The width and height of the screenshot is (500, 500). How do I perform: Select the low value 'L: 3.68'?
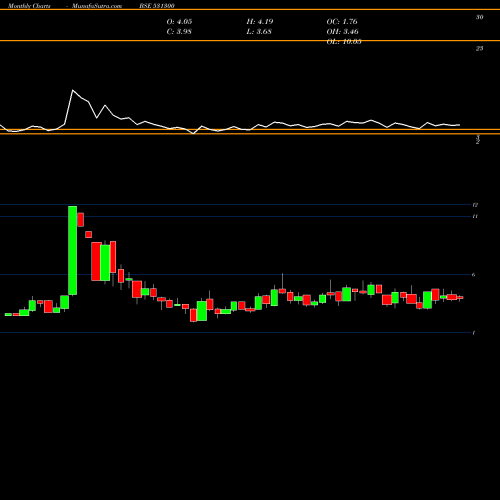(259, 32)
